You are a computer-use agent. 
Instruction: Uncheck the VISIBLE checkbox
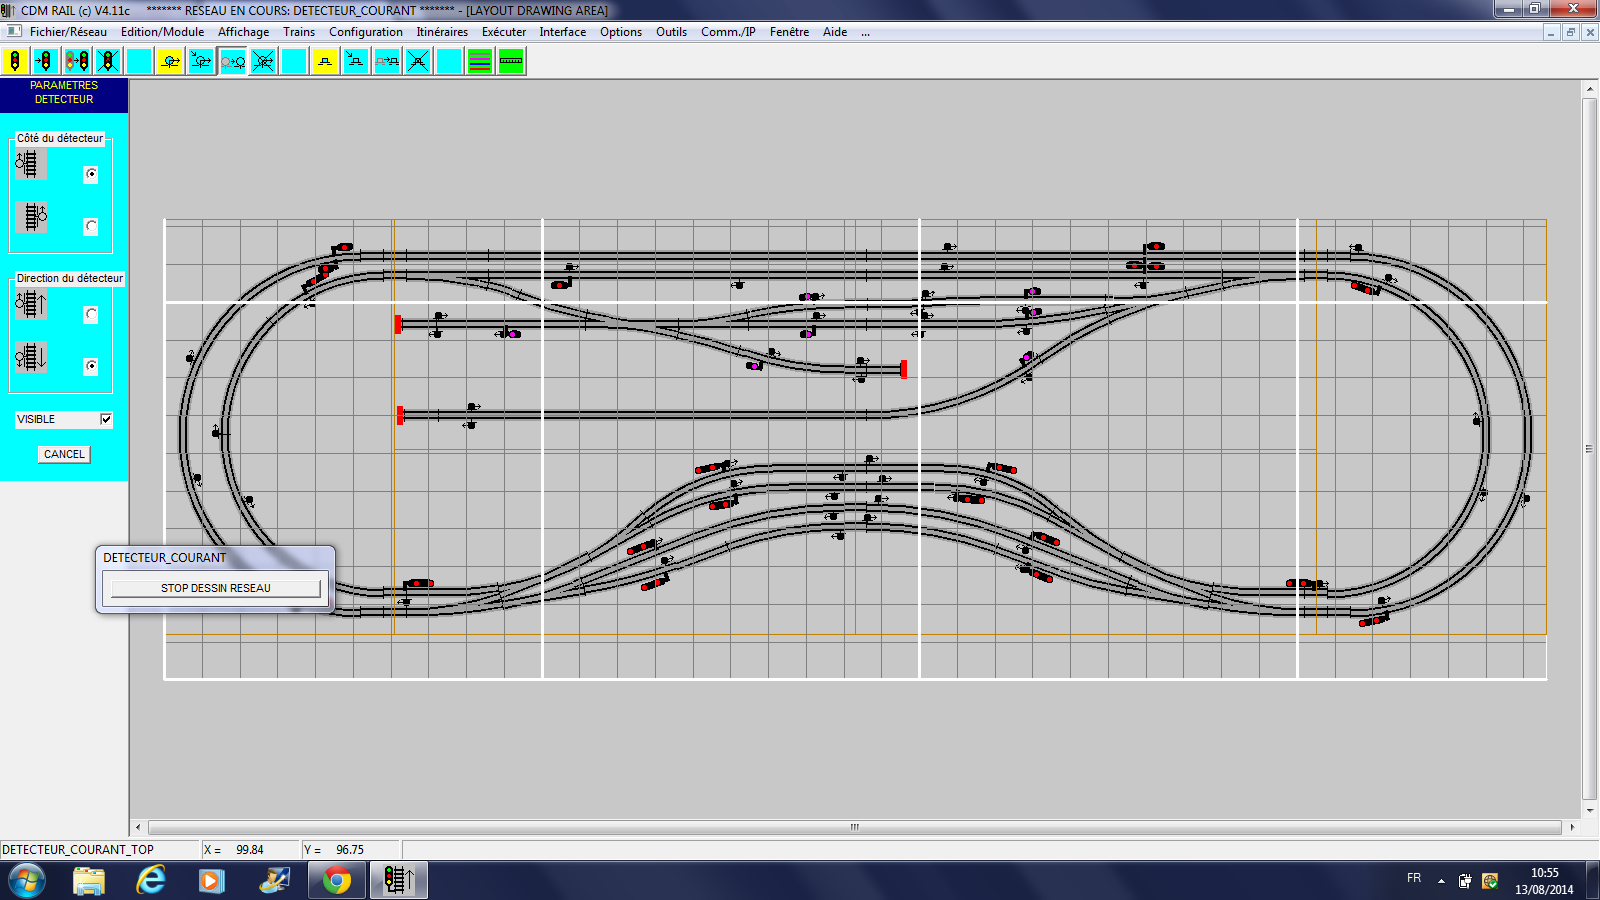click(106, 419)
